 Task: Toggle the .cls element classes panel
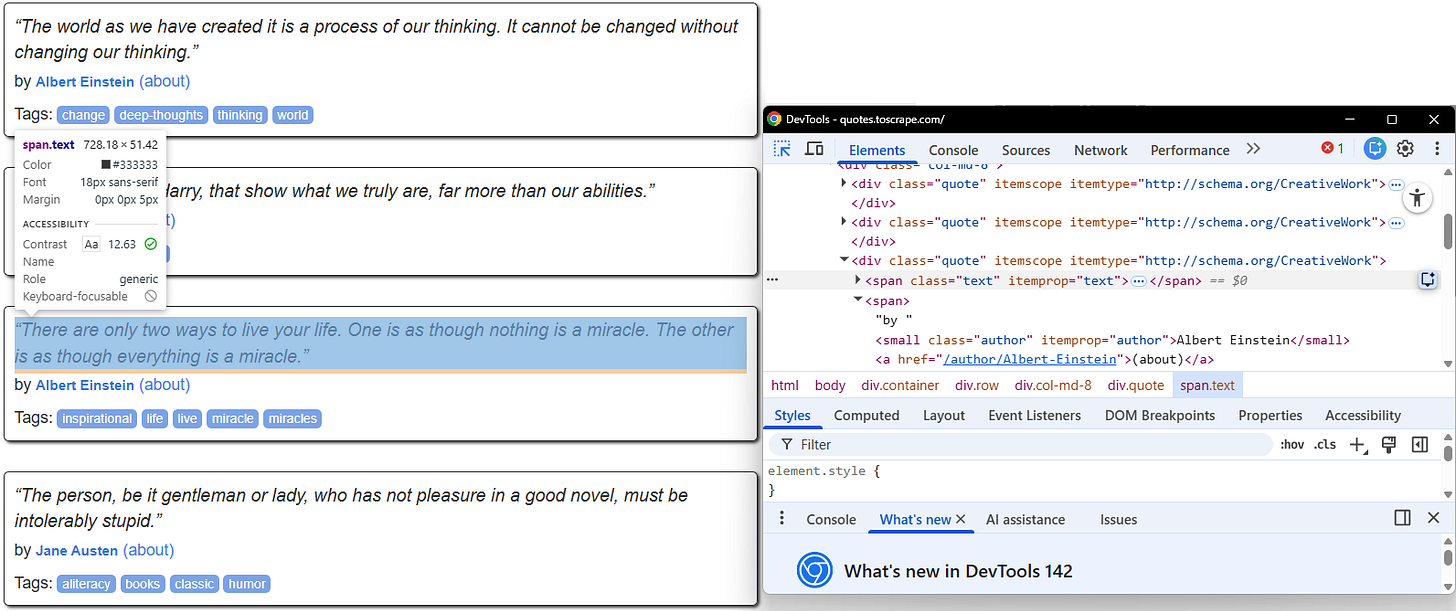coord(1325,445)
